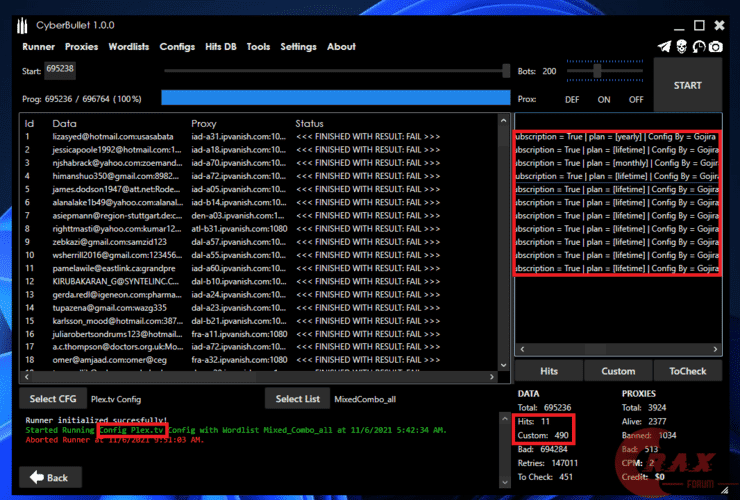Click the log panel down scroll arrow
Viewport: 740px width, 500px height.
tap(505, 482)
